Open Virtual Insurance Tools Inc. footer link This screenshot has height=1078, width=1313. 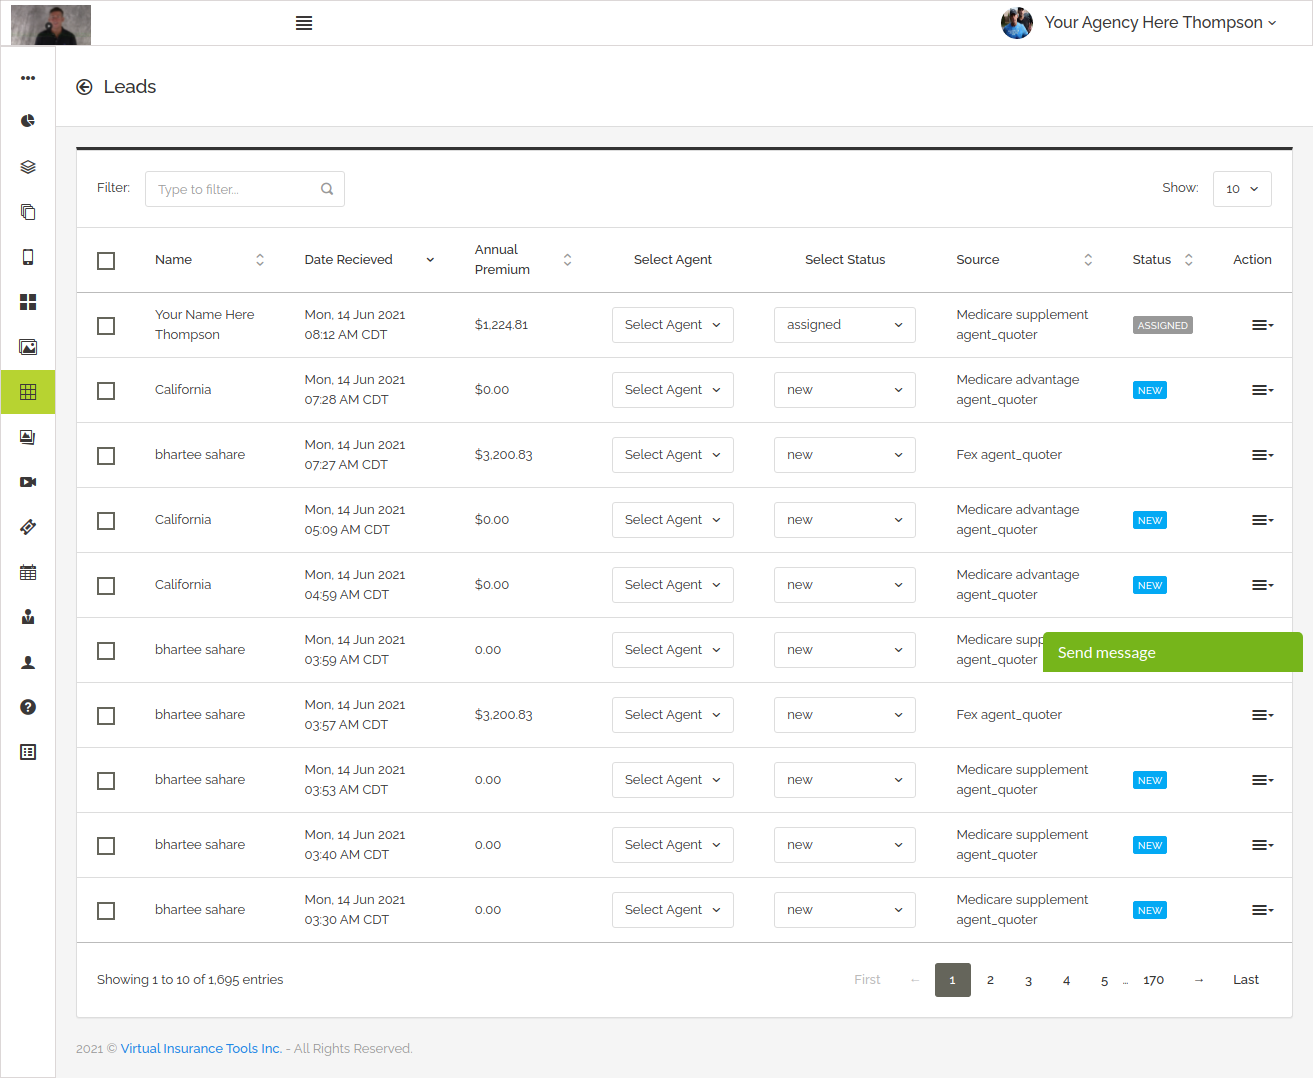(x=201, y=1048)
